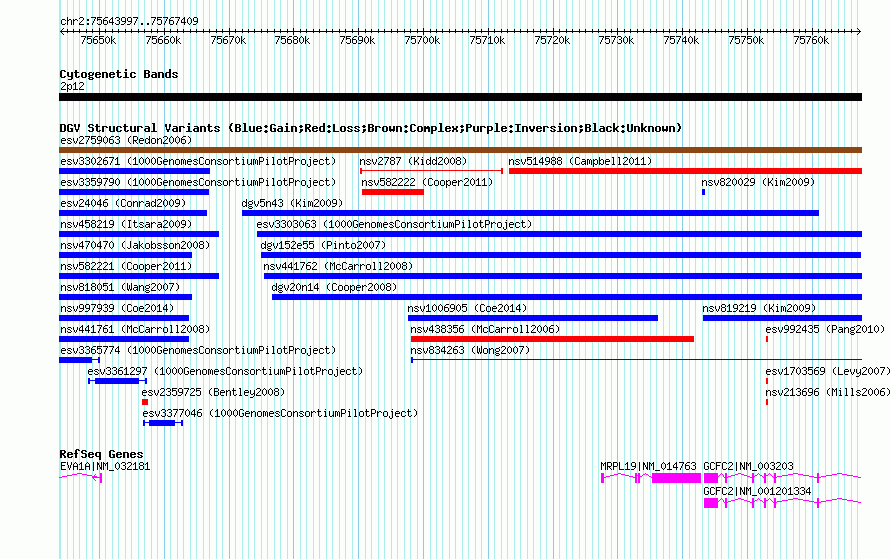Select esv3365774 variant label
Viewport: 890px width, 559px height.
pyautogui.click(x=198, y=350)
